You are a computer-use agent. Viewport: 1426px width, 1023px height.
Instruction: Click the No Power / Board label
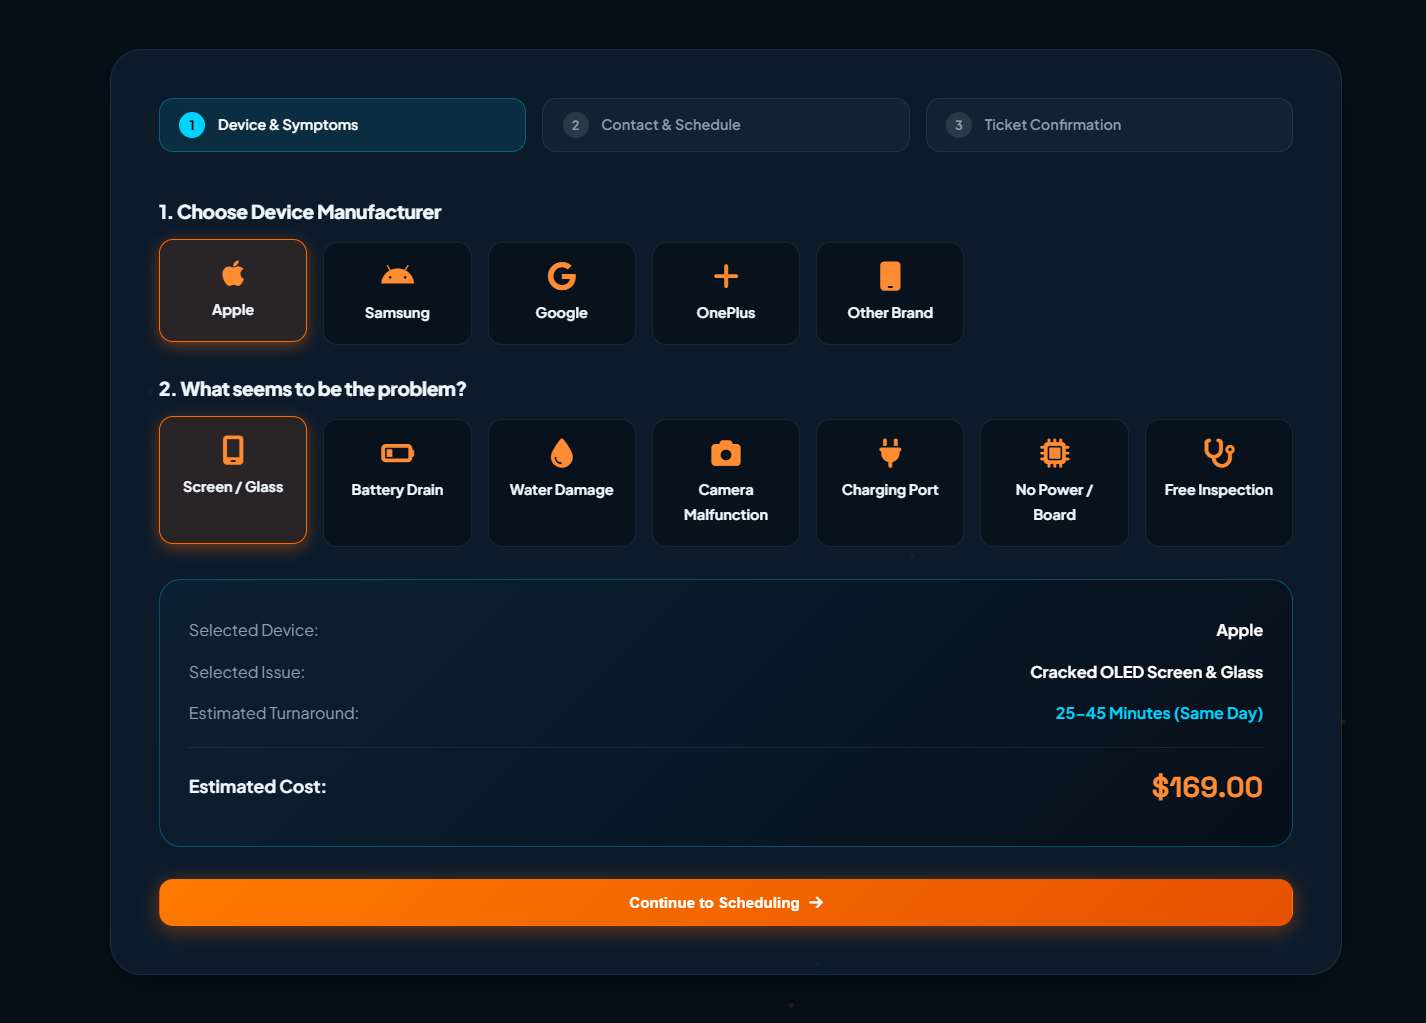coord(1054,502)
